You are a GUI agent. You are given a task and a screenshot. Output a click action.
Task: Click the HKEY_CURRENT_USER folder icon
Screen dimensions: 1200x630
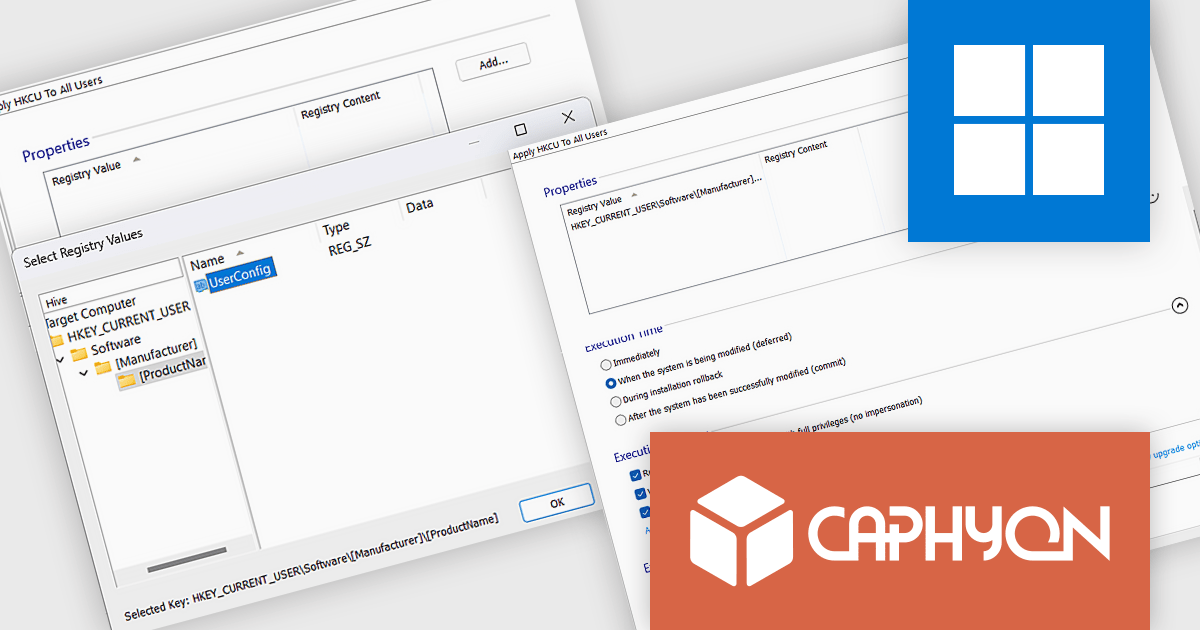pos(55,340)
